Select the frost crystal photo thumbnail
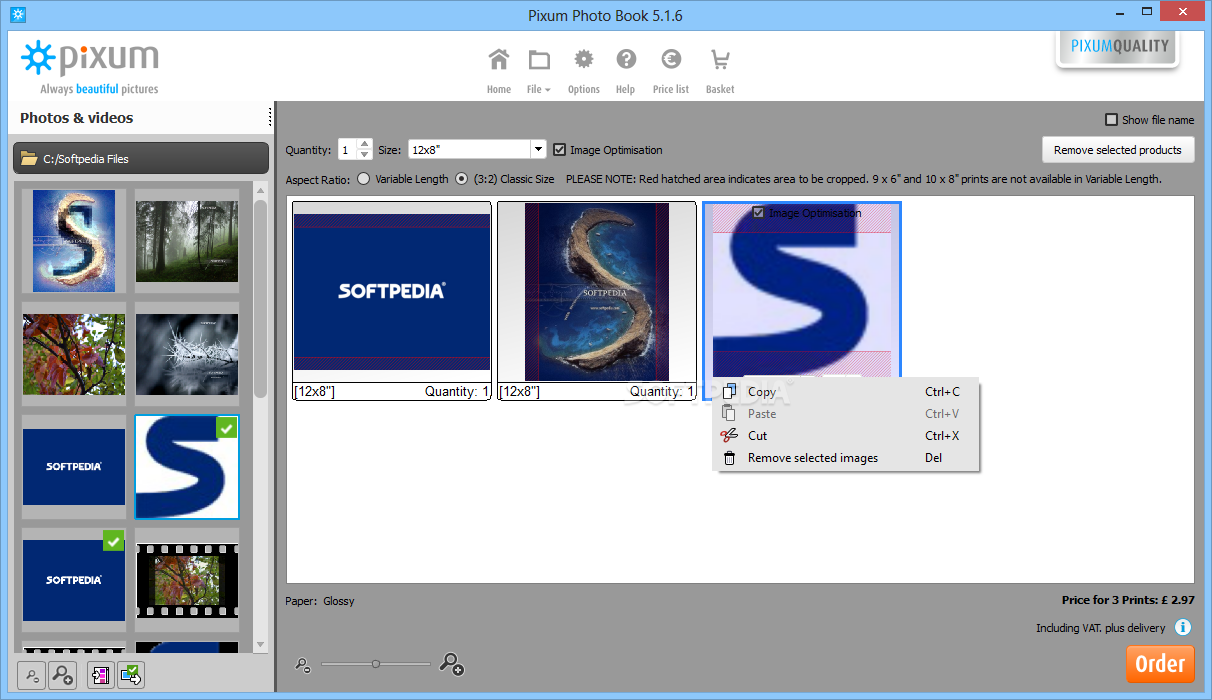 pyautogui.click(x=187, y=354)
